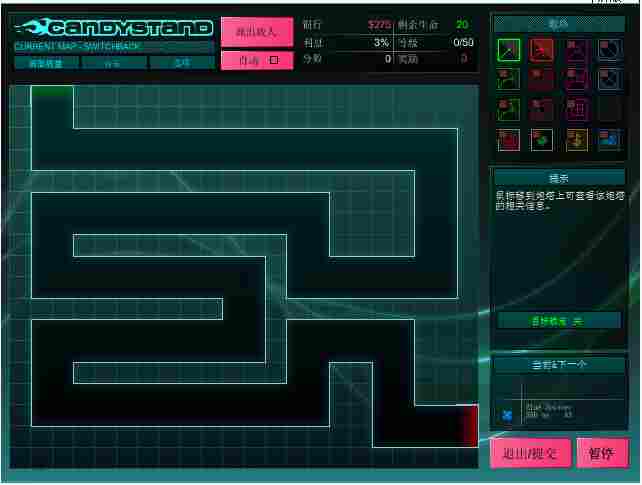Click the 退出/提交 quit and submit button

530,453
